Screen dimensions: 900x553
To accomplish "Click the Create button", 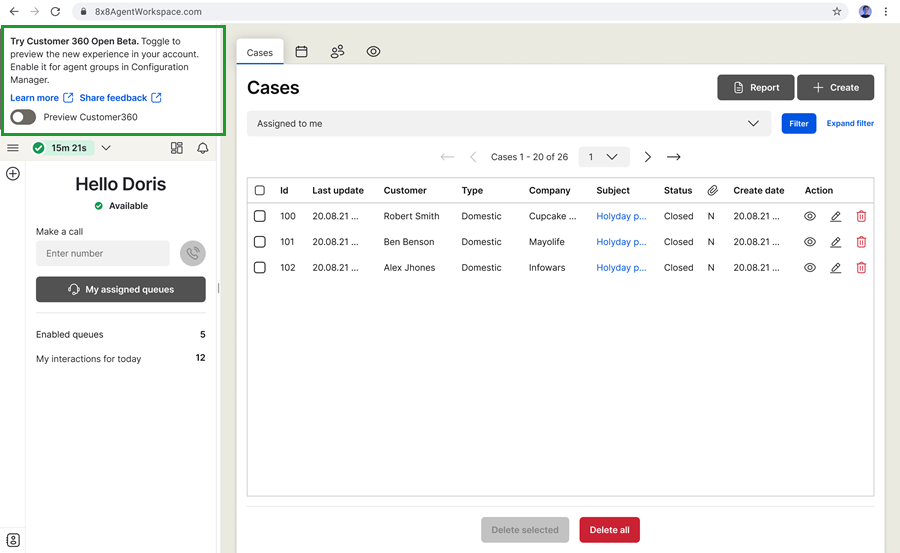I will [x=835, y=88].
